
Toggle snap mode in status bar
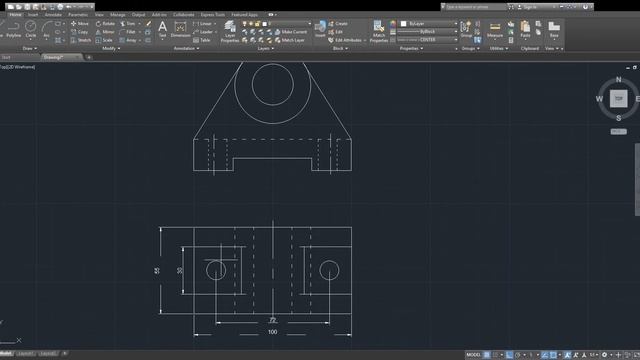coord(495,355)
